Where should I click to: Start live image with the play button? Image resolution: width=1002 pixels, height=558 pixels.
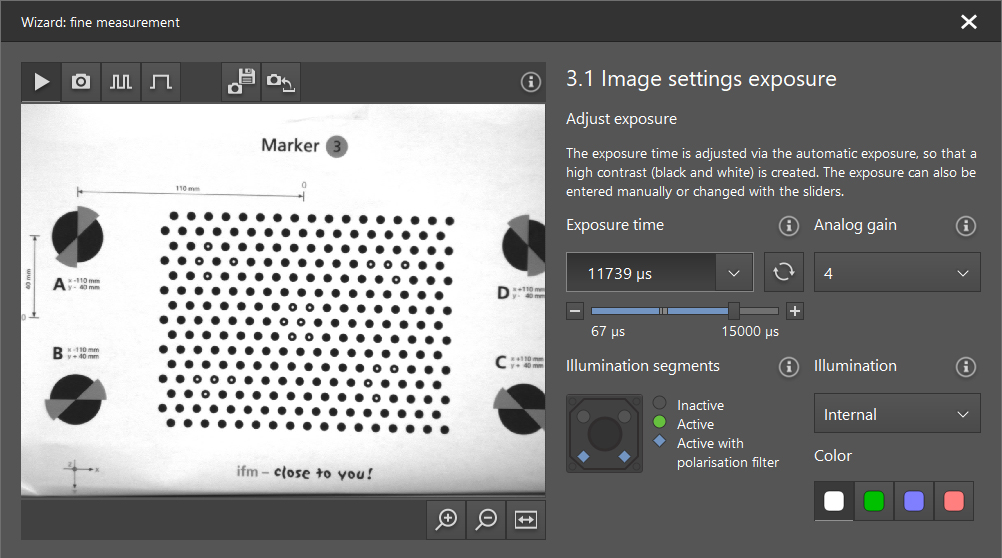42,82
